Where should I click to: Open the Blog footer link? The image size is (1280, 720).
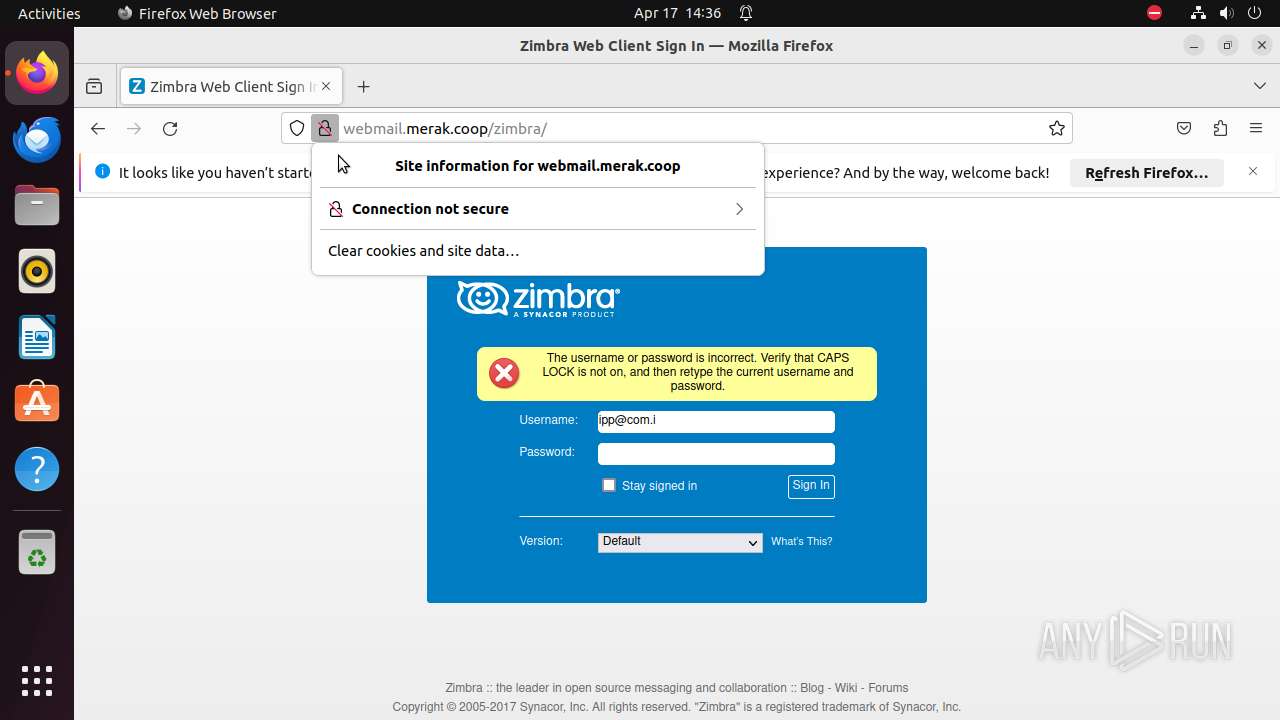[812, 688]
